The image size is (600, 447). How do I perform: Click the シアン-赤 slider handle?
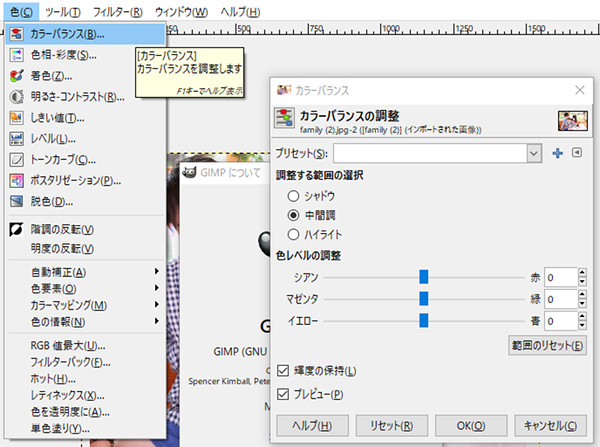tap(424, 277)
